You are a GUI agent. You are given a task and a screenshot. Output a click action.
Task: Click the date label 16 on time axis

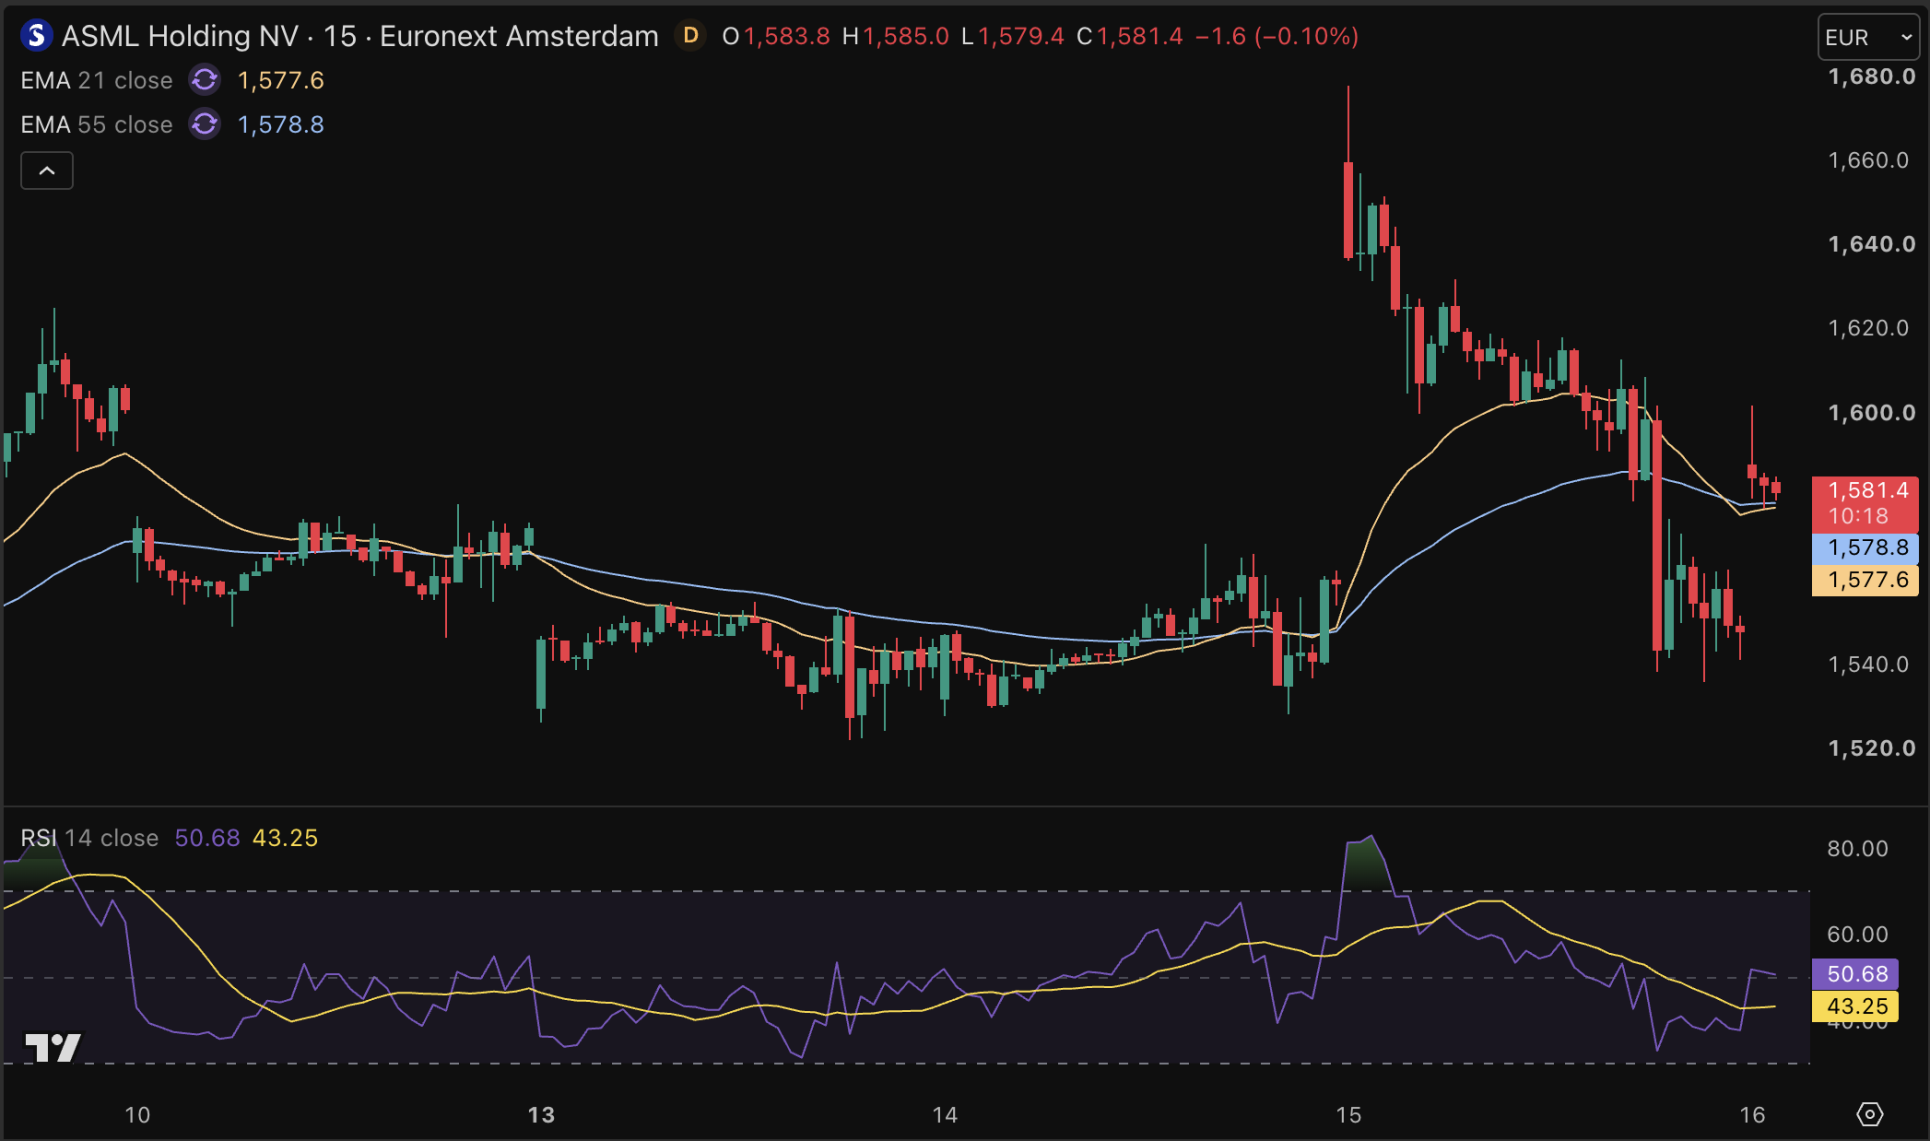coord(1752,1114)
